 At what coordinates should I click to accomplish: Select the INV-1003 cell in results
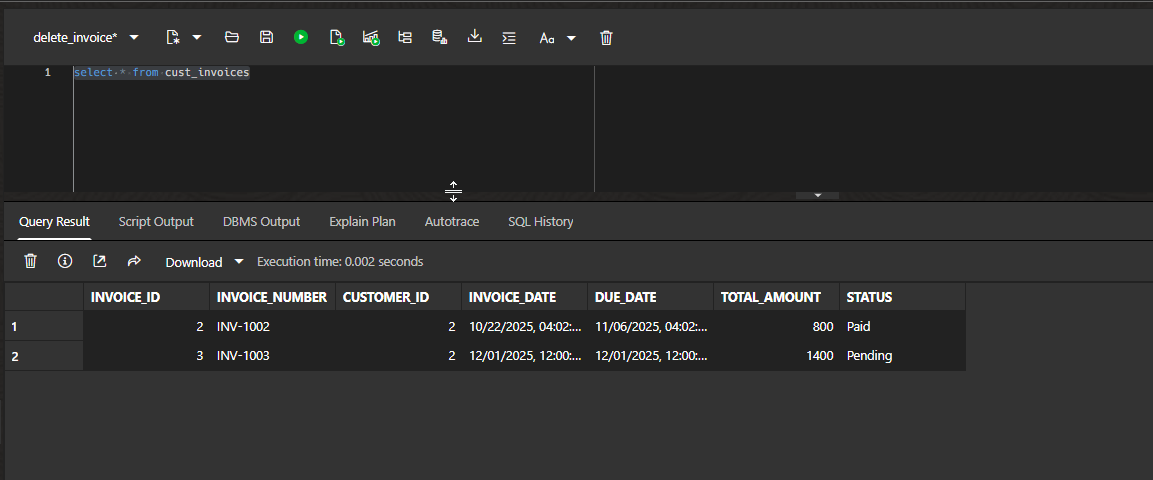(243, 356)
